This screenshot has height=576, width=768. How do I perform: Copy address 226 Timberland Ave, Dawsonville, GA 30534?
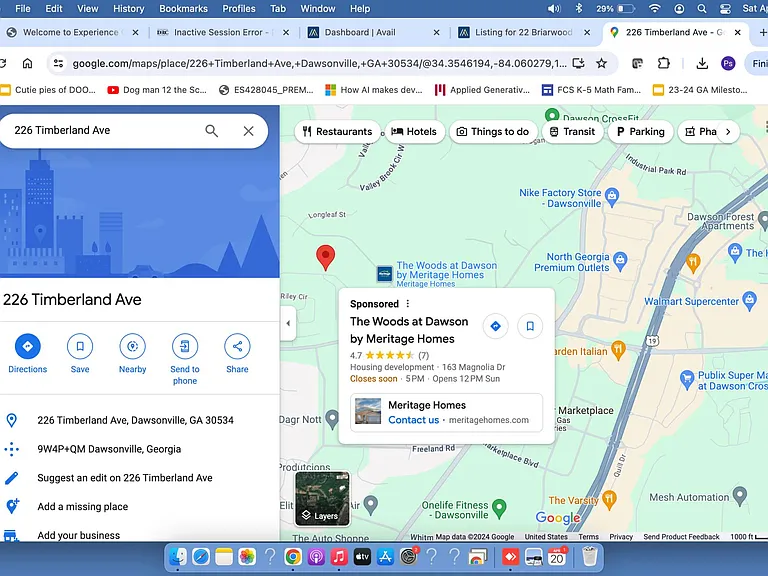pyautogui.click(x=135, y=420)
